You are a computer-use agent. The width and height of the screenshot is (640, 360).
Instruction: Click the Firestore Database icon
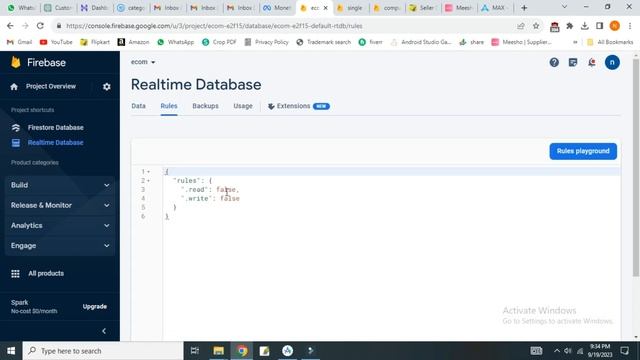pos(16,128)
